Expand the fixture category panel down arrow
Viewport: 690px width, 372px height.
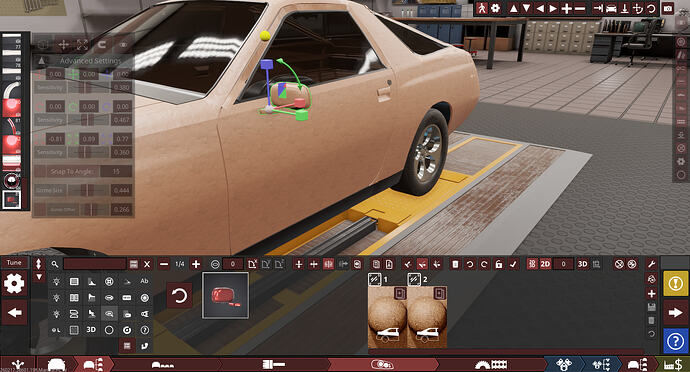(x=39, y=277)
